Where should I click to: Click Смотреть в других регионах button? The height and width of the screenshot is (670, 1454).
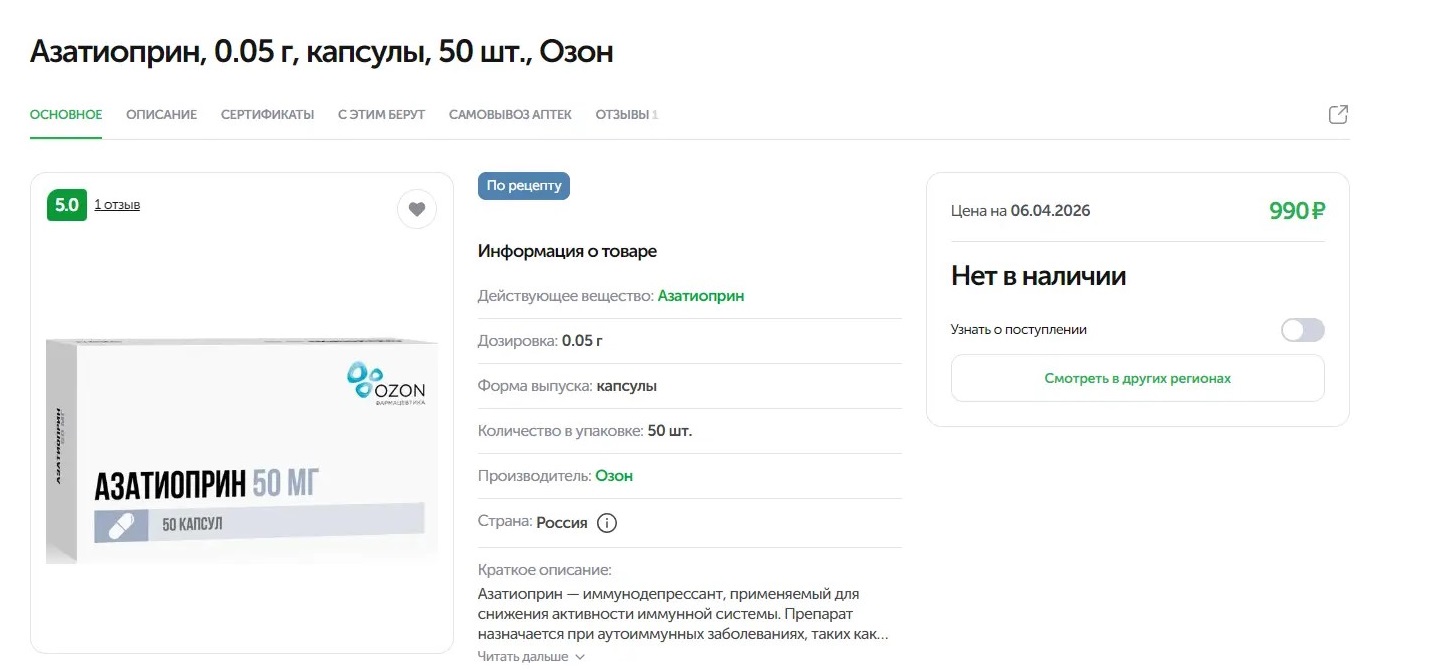point(1137,379)
